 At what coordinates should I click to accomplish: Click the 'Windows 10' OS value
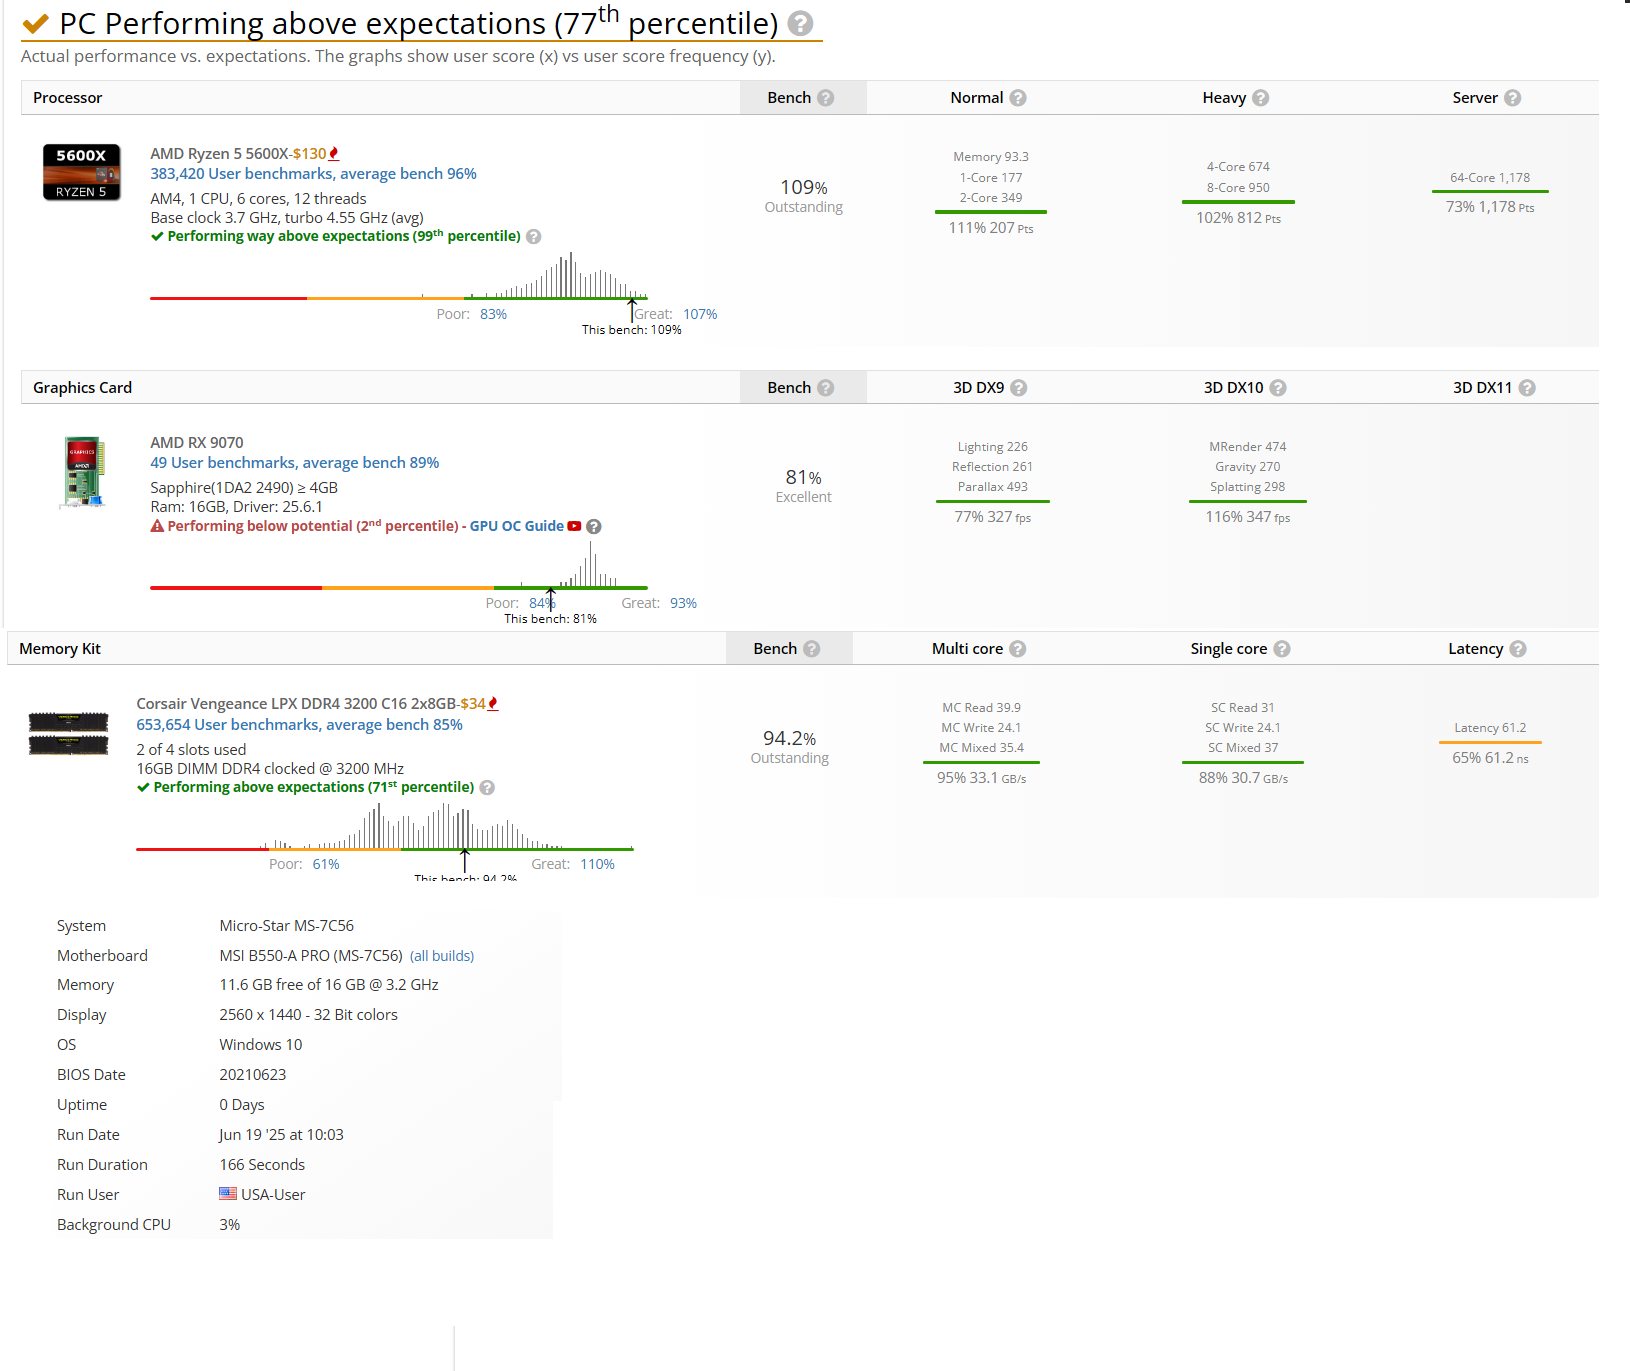[x=261, y=1045]
